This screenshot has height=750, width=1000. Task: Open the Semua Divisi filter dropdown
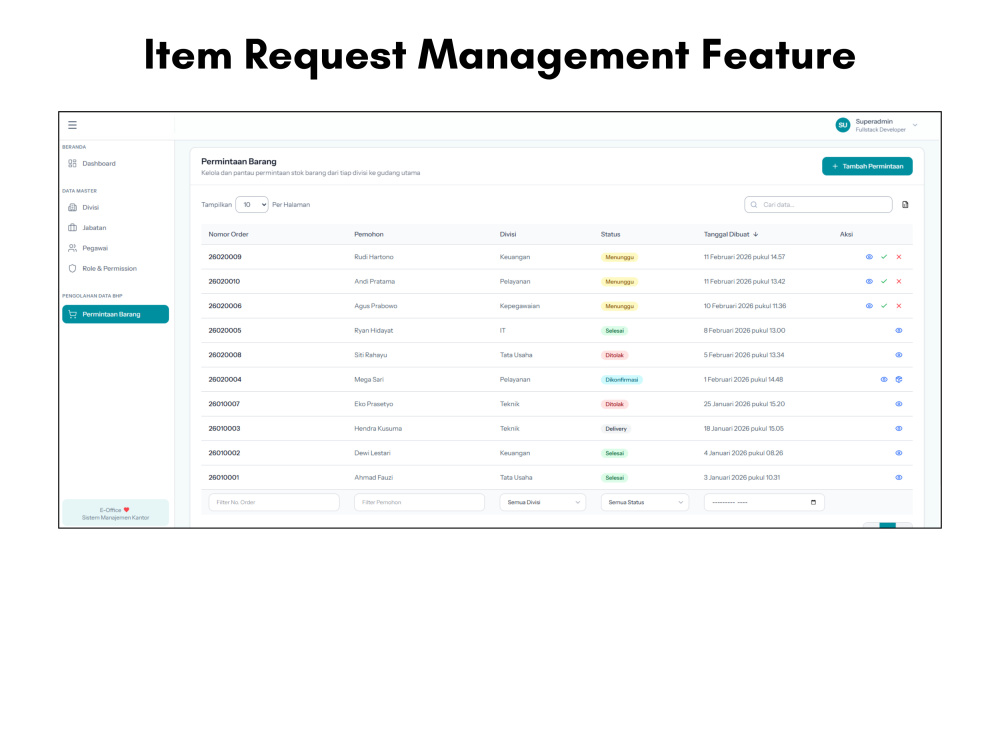coord(543,503)
